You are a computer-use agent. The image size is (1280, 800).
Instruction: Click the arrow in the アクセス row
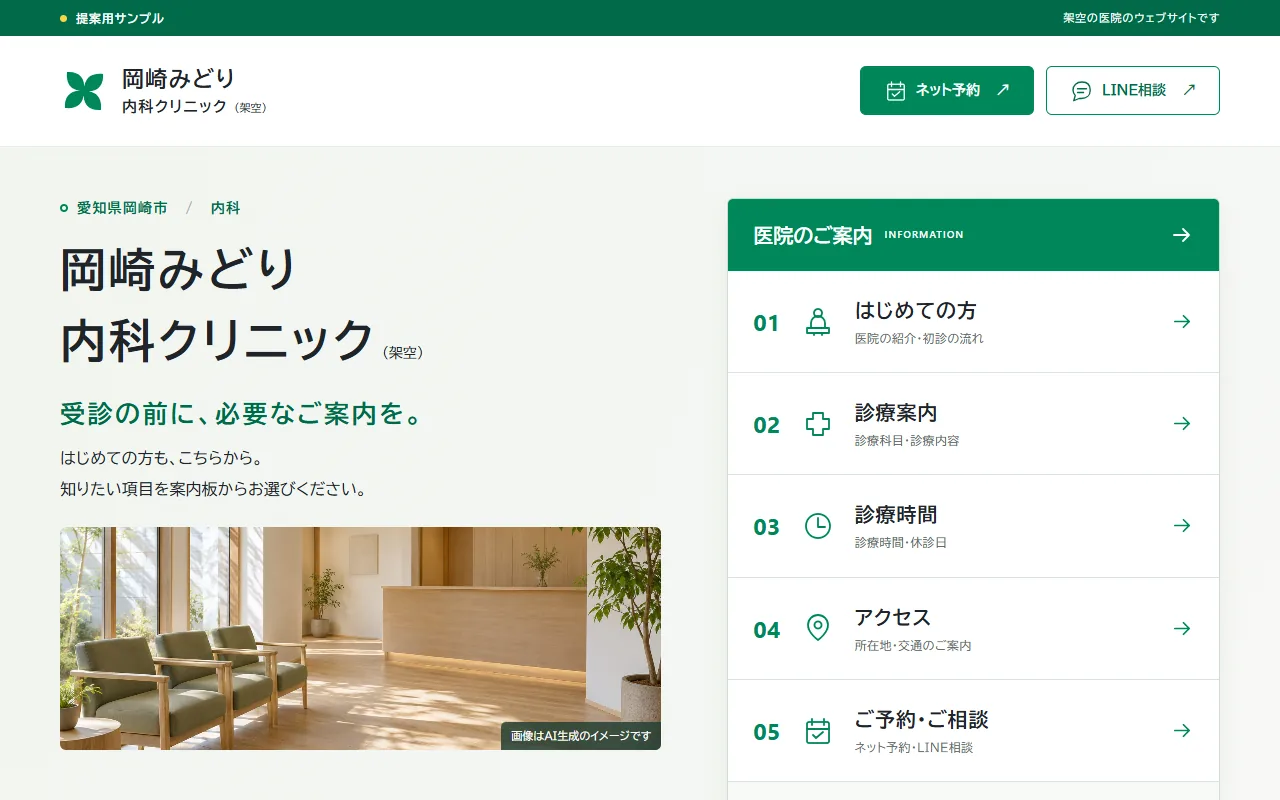pos(1182,628)
